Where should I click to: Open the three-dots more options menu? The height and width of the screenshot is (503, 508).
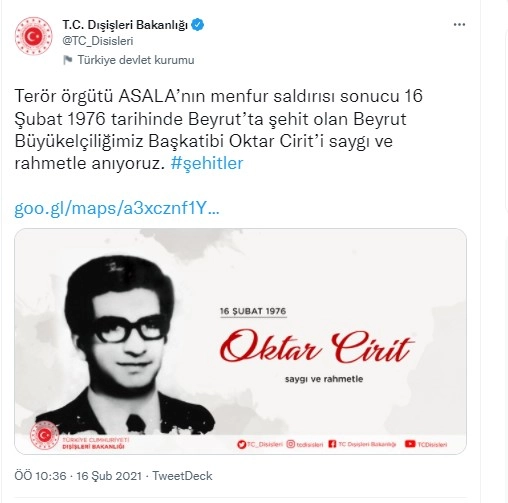click(459, 25)
